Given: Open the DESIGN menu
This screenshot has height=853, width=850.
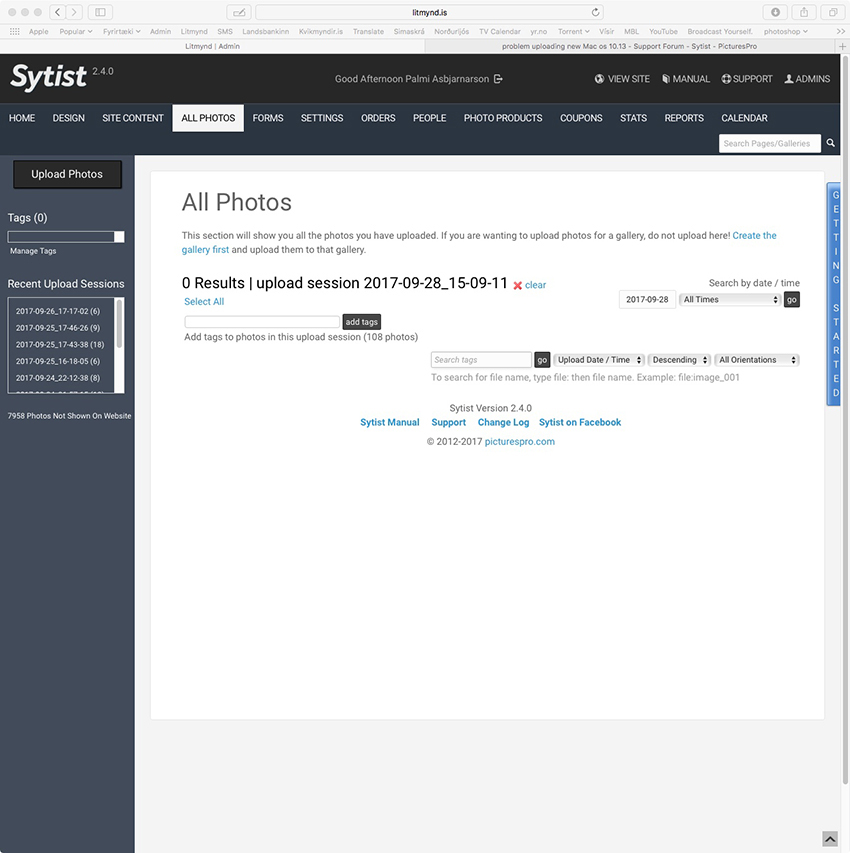Looking at the screenshot, I should tap(69, 118).
